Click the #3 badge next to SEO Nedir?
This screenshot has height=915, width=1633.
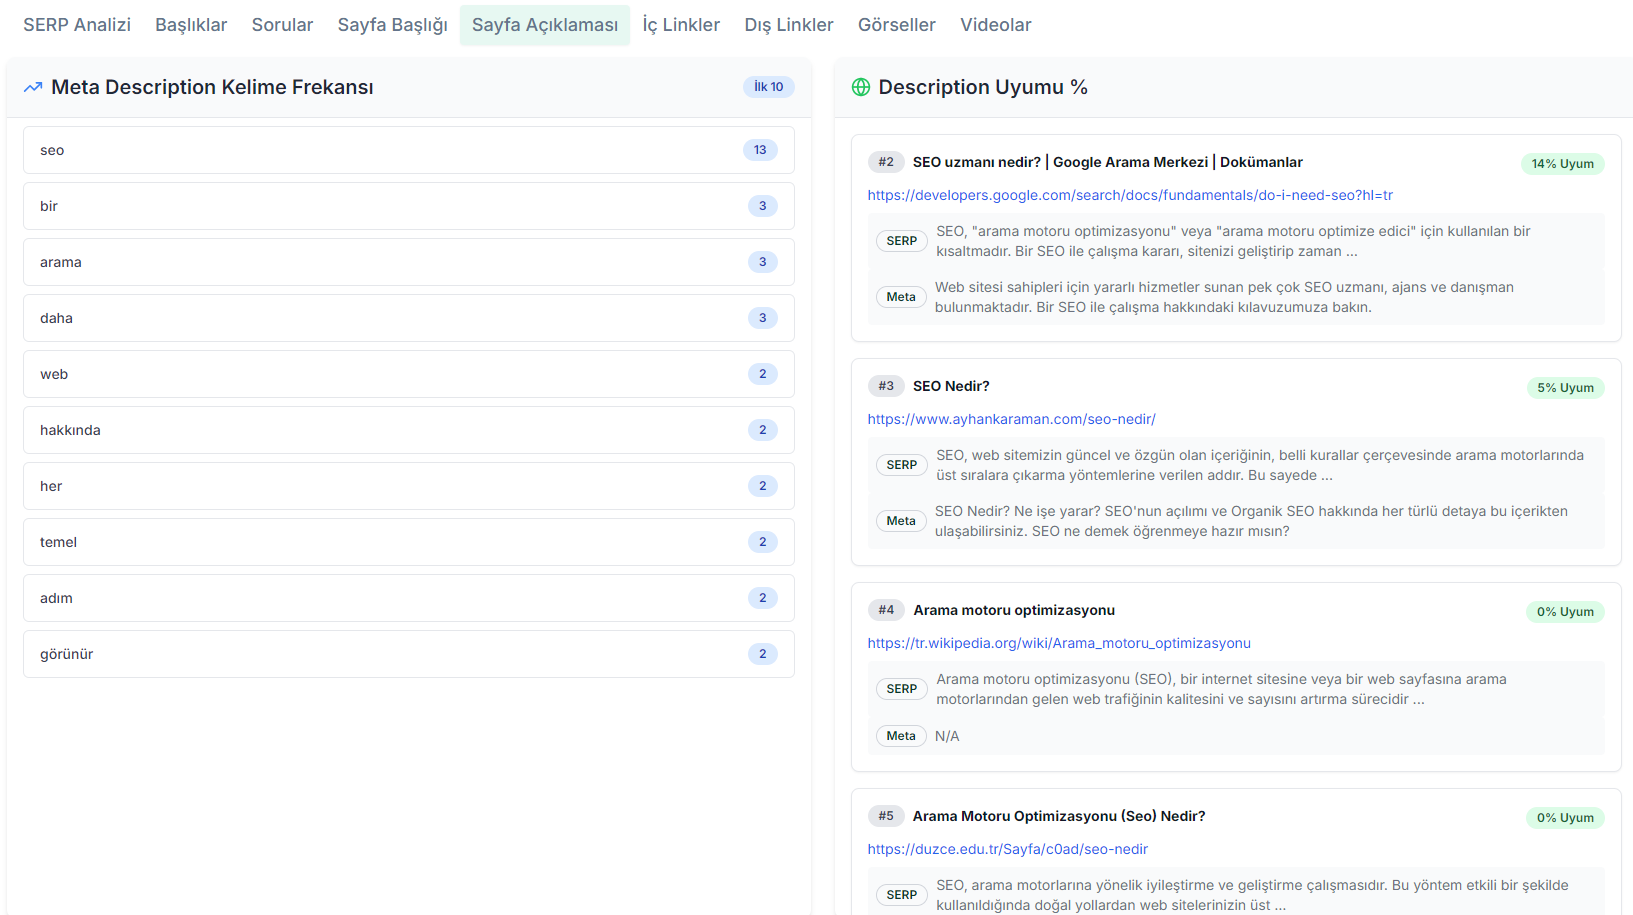886,385
